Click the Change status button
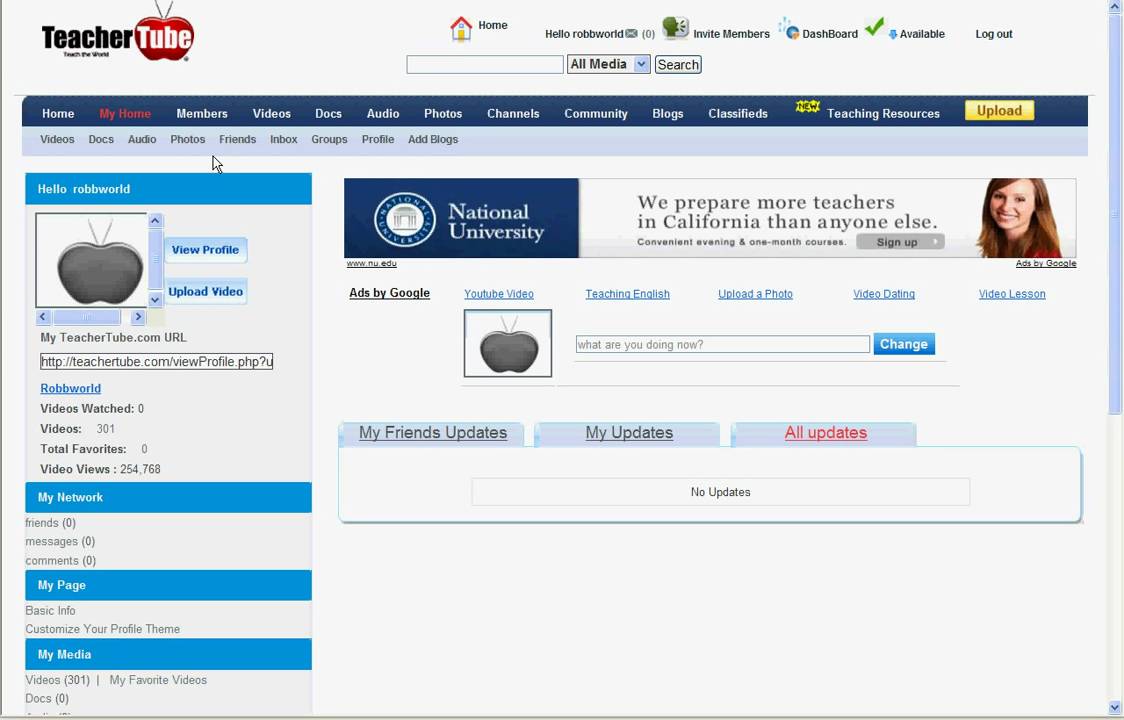The height and width of the screenshot is (720, 1124). click(x=904, y=344)
